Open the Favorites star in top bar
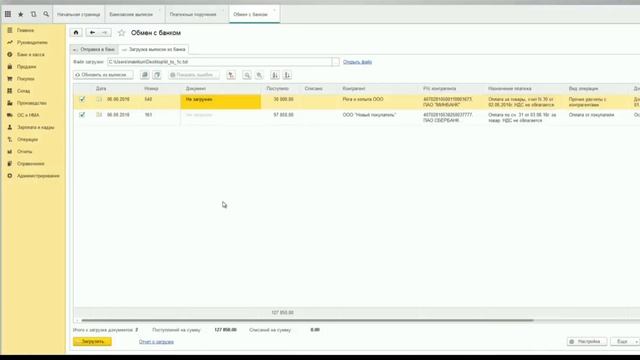 click(x=20, y=14)
